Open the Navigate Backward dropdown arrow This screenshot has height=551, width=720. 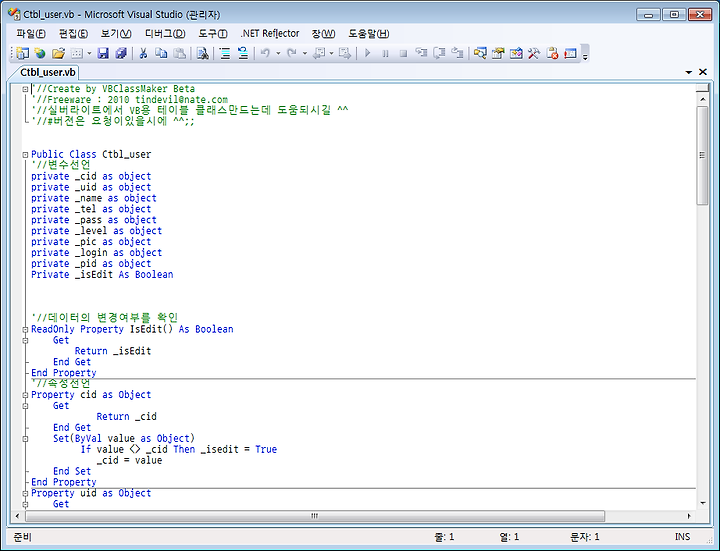click(331, 53)
